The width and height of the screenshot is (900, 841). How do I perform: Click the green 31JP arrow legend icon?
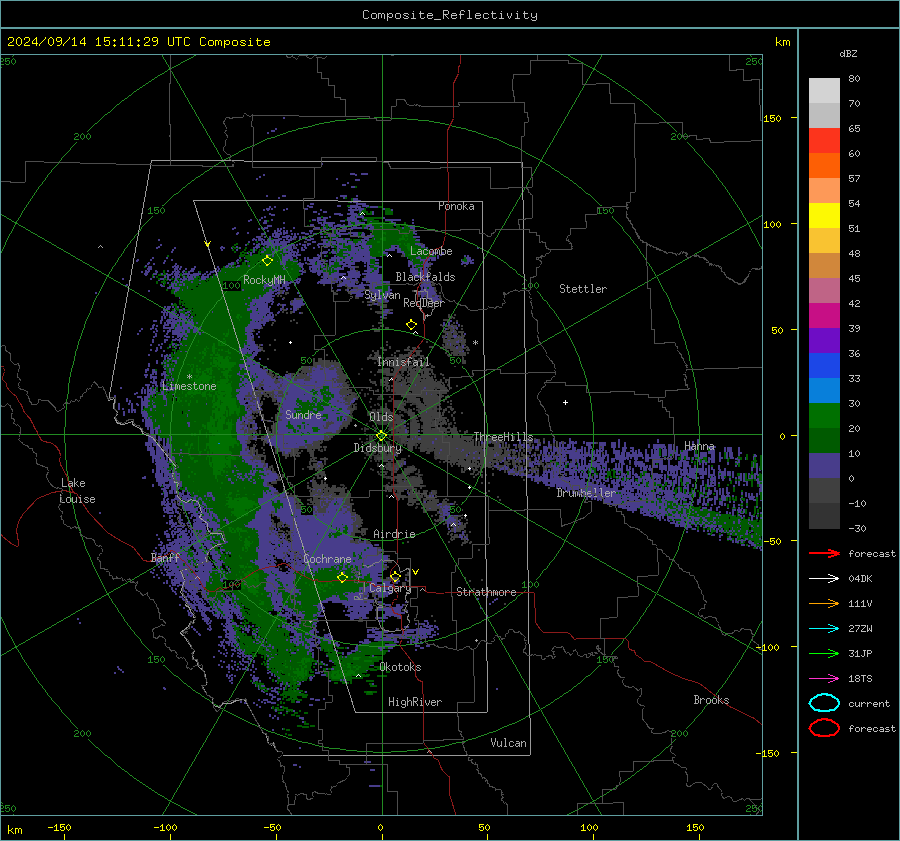824,653
